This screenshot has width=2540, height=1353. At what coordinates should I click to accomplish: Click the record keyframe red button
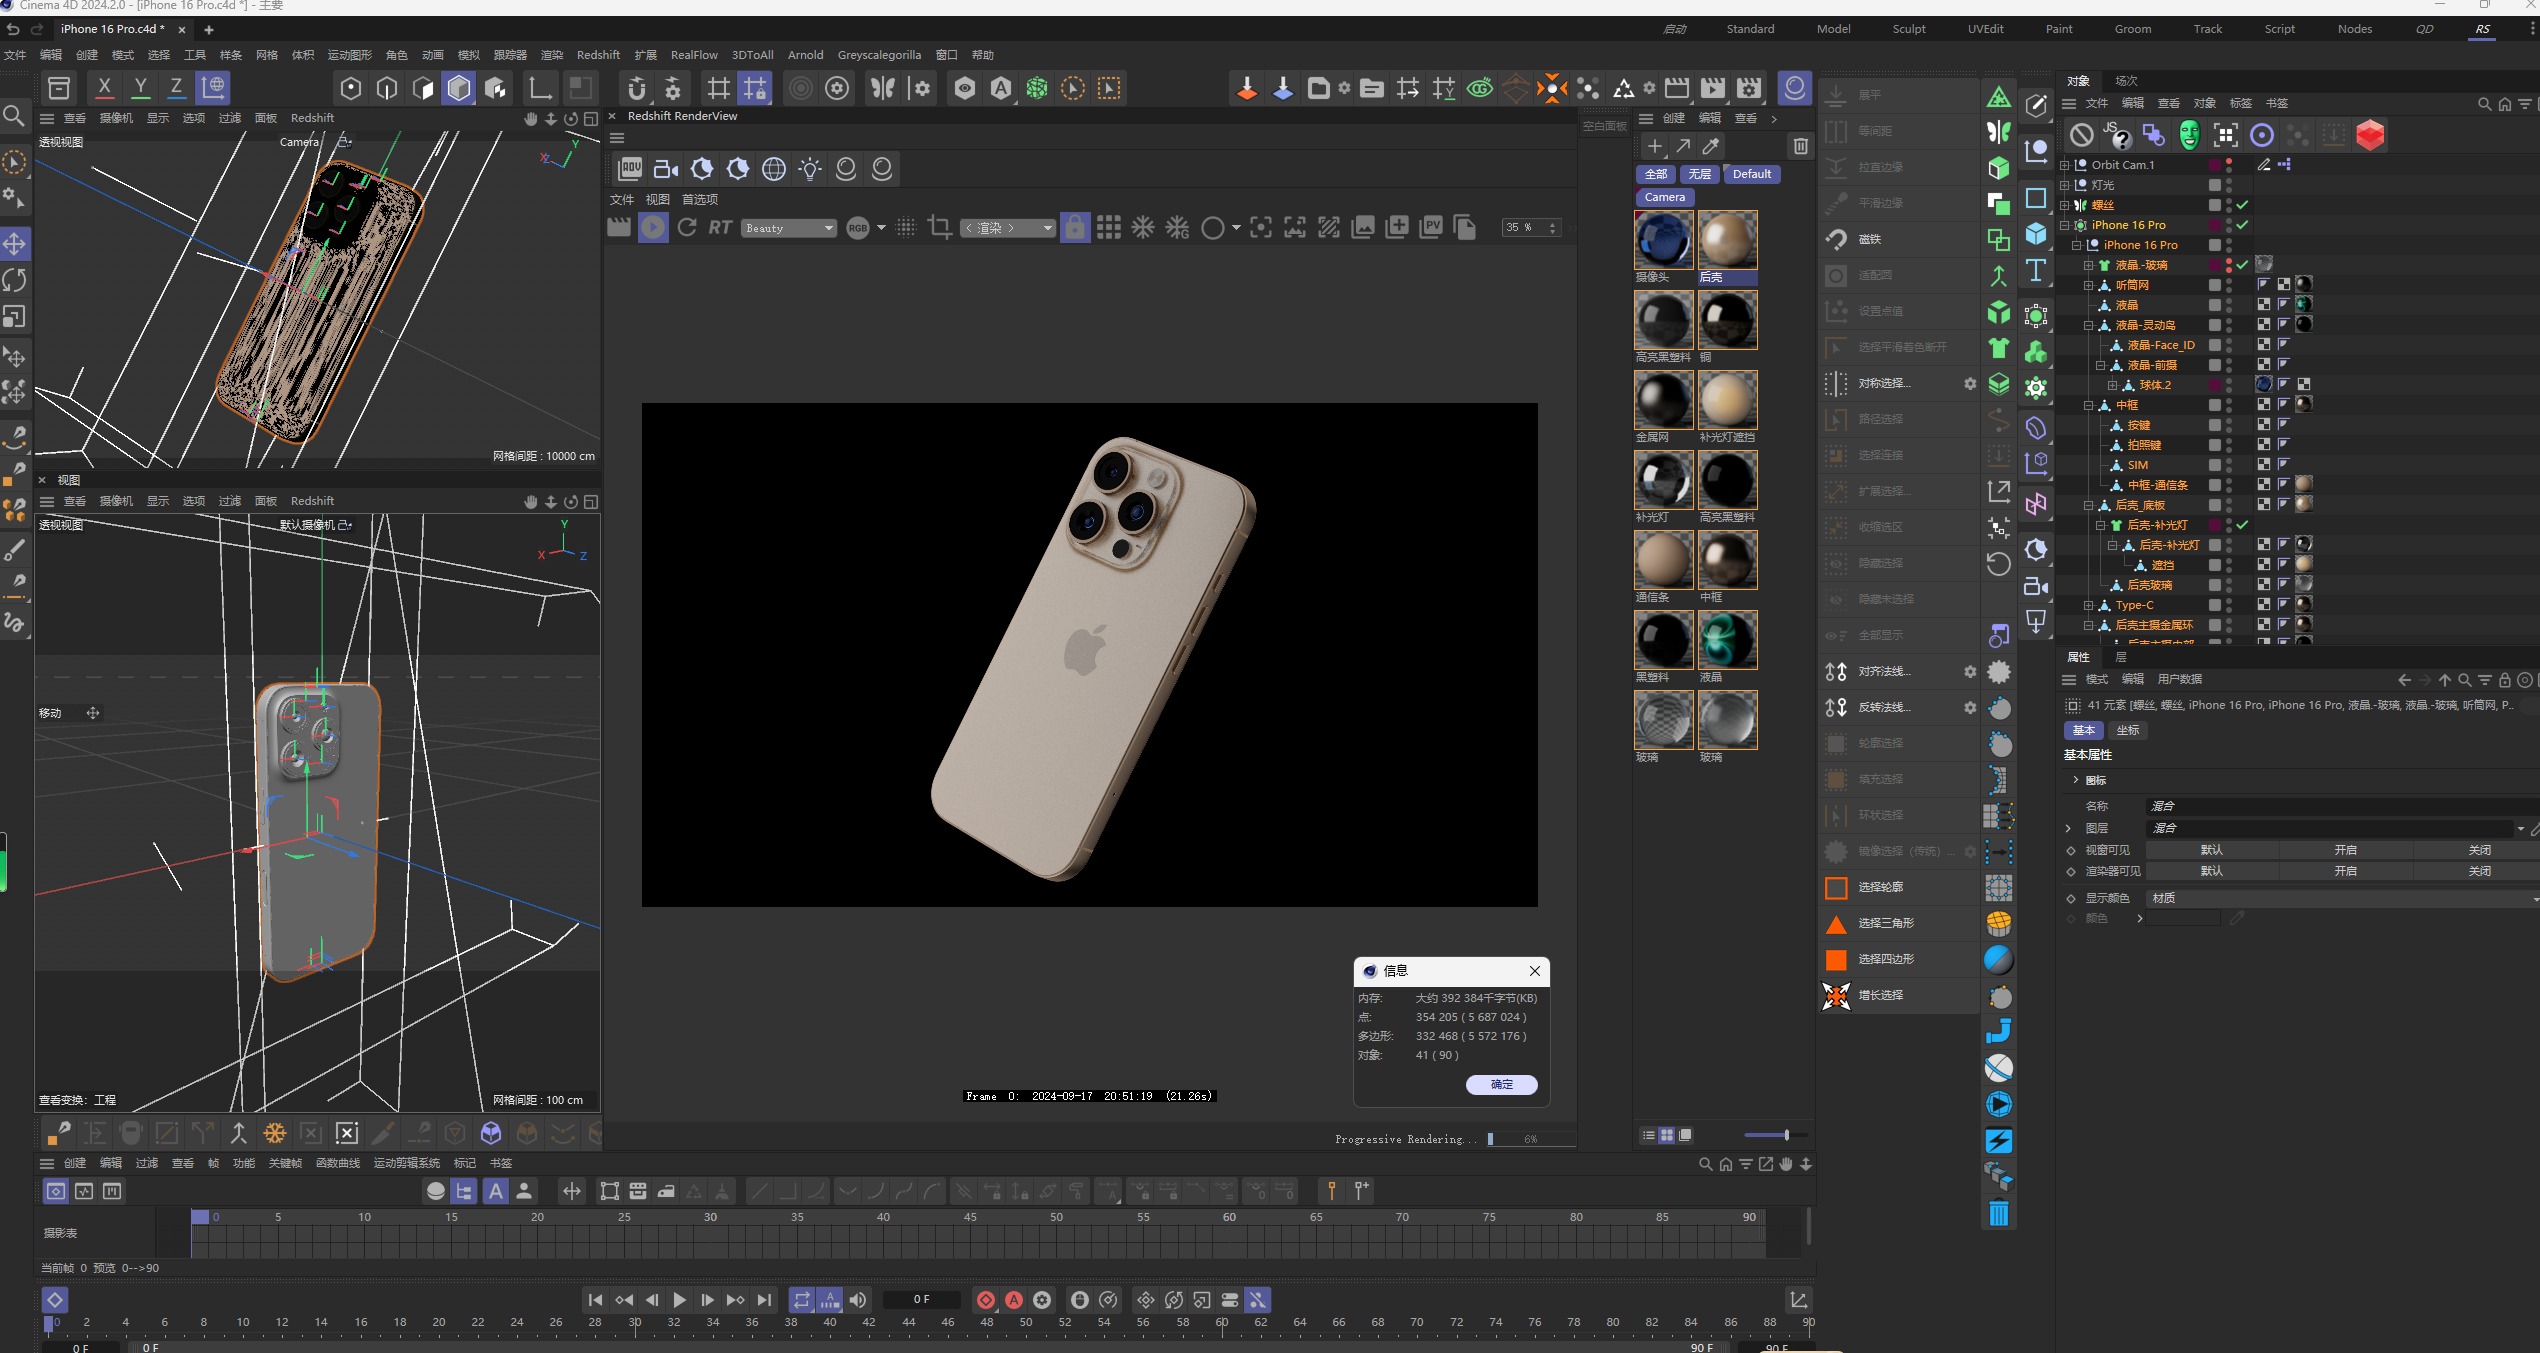986,1300
